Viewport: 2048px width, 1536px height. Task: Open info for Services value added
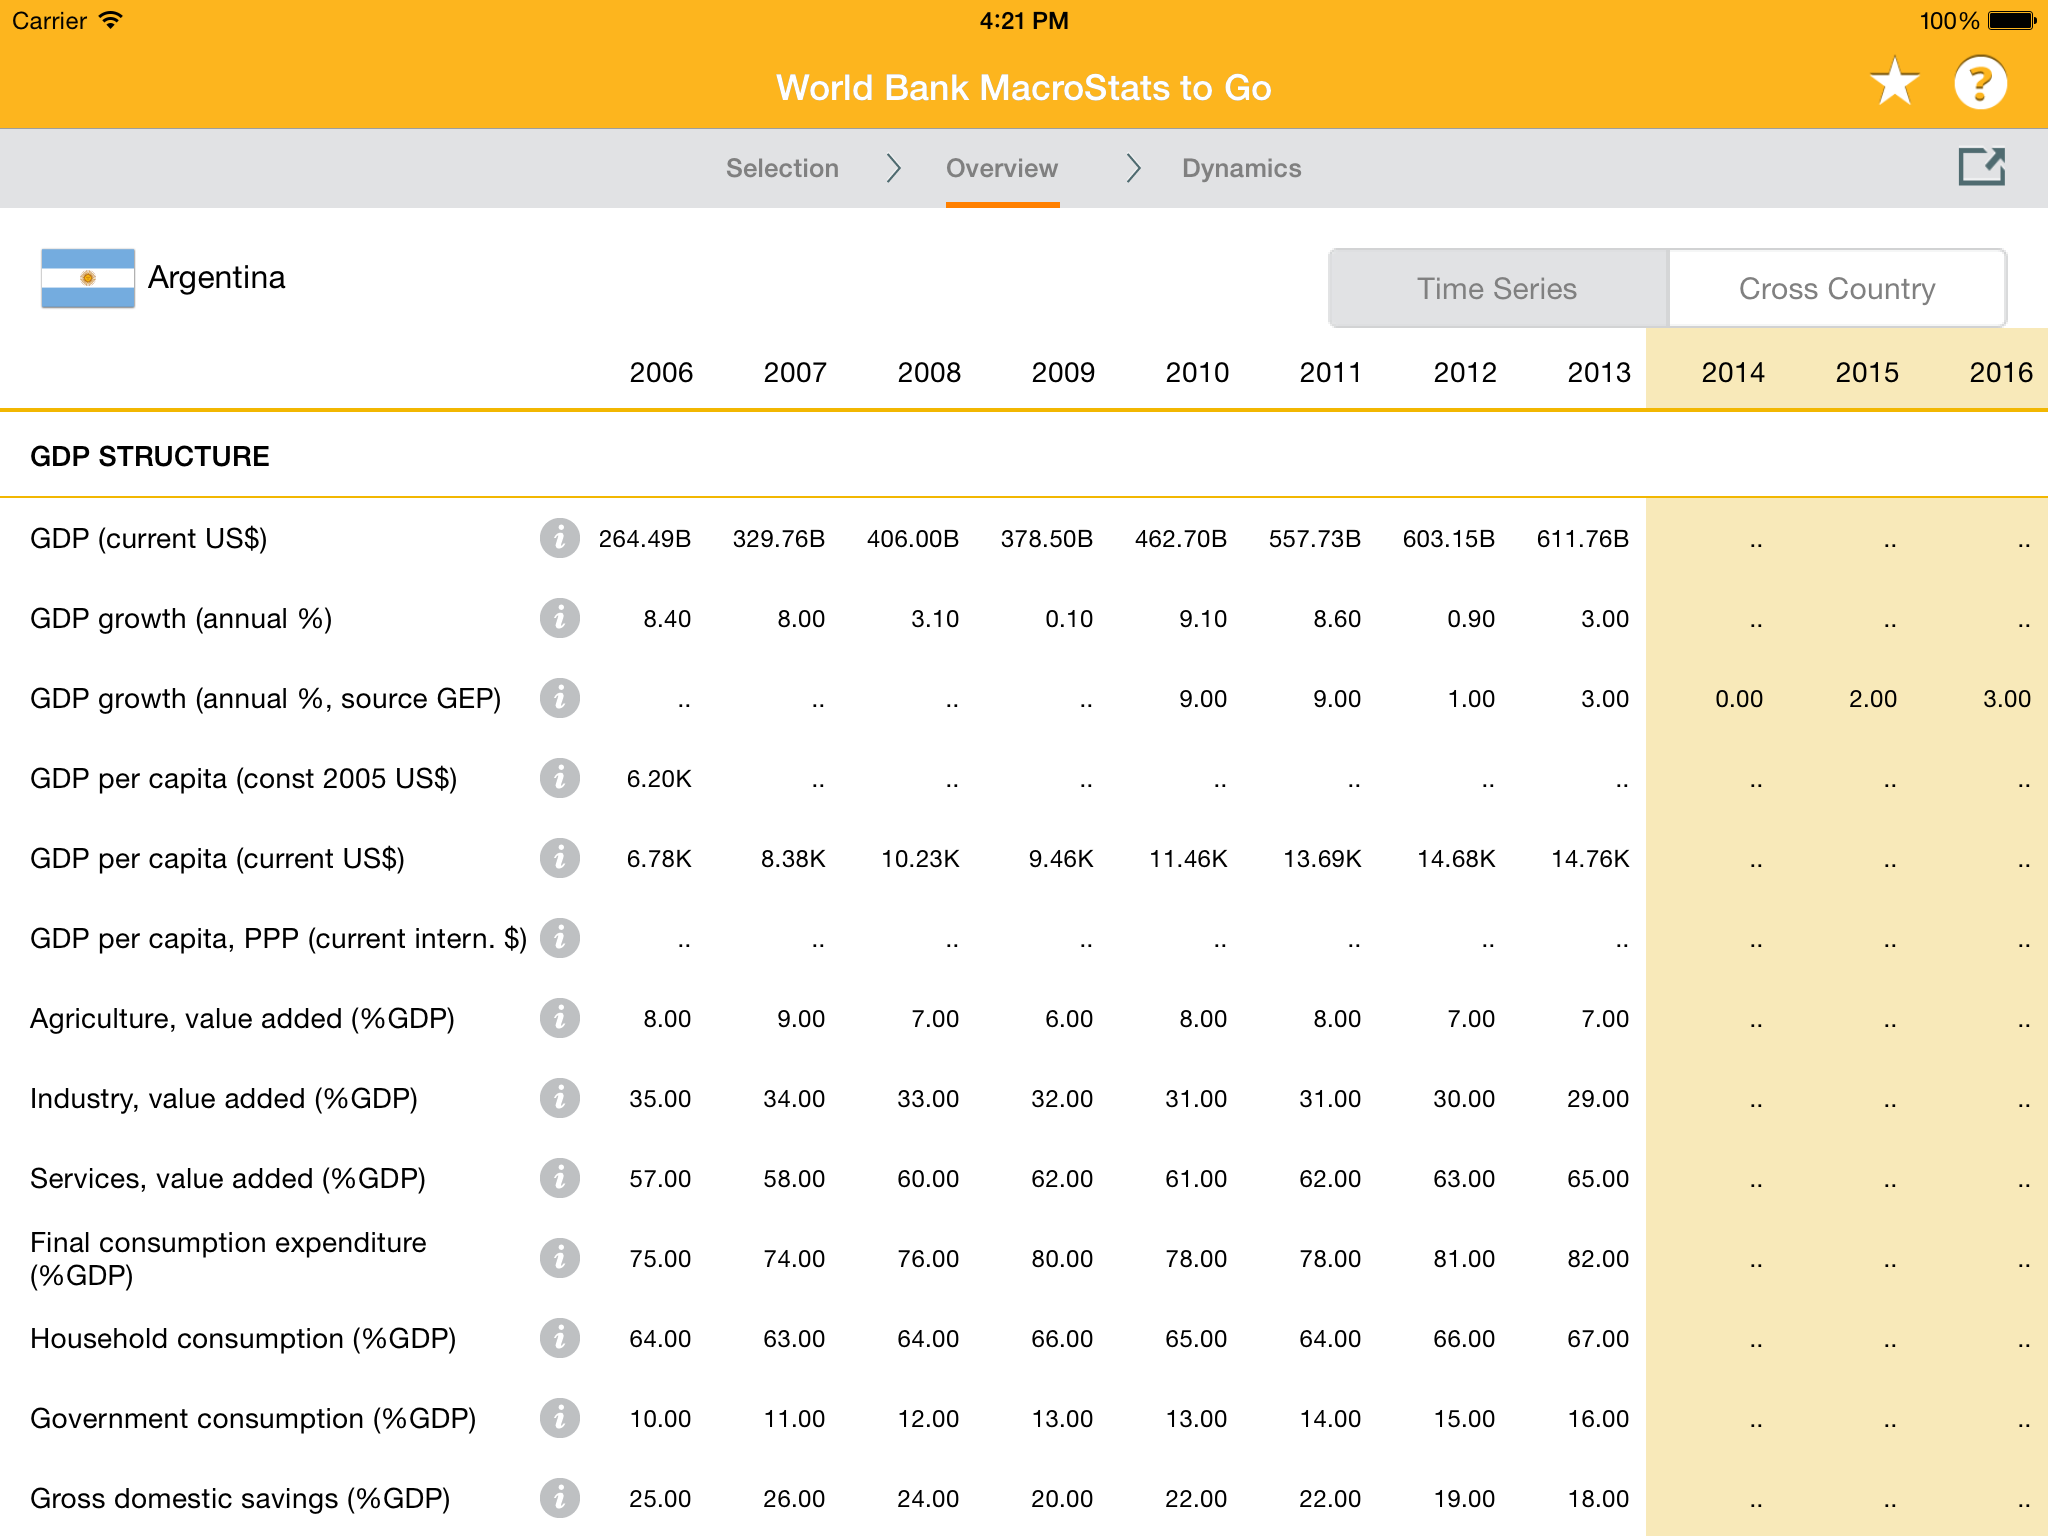560,1178
